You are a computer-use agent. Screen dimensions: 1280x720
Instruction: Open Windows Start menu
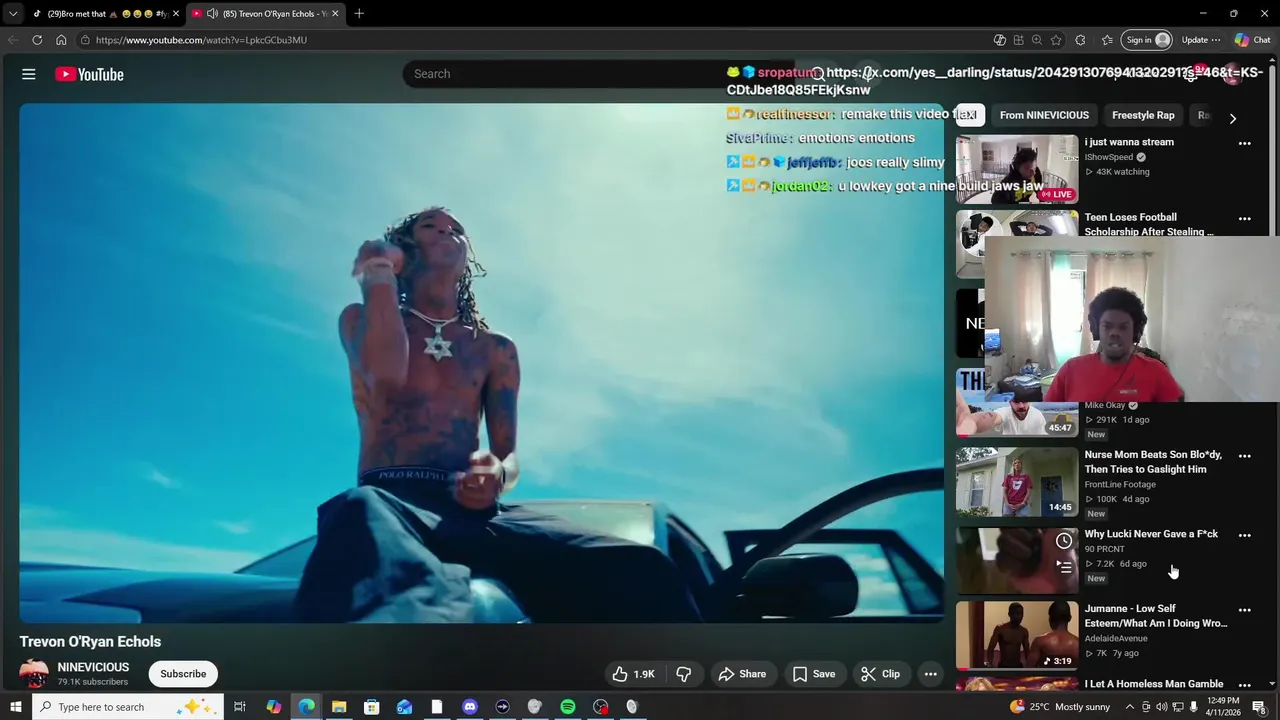tap(15, 707)
